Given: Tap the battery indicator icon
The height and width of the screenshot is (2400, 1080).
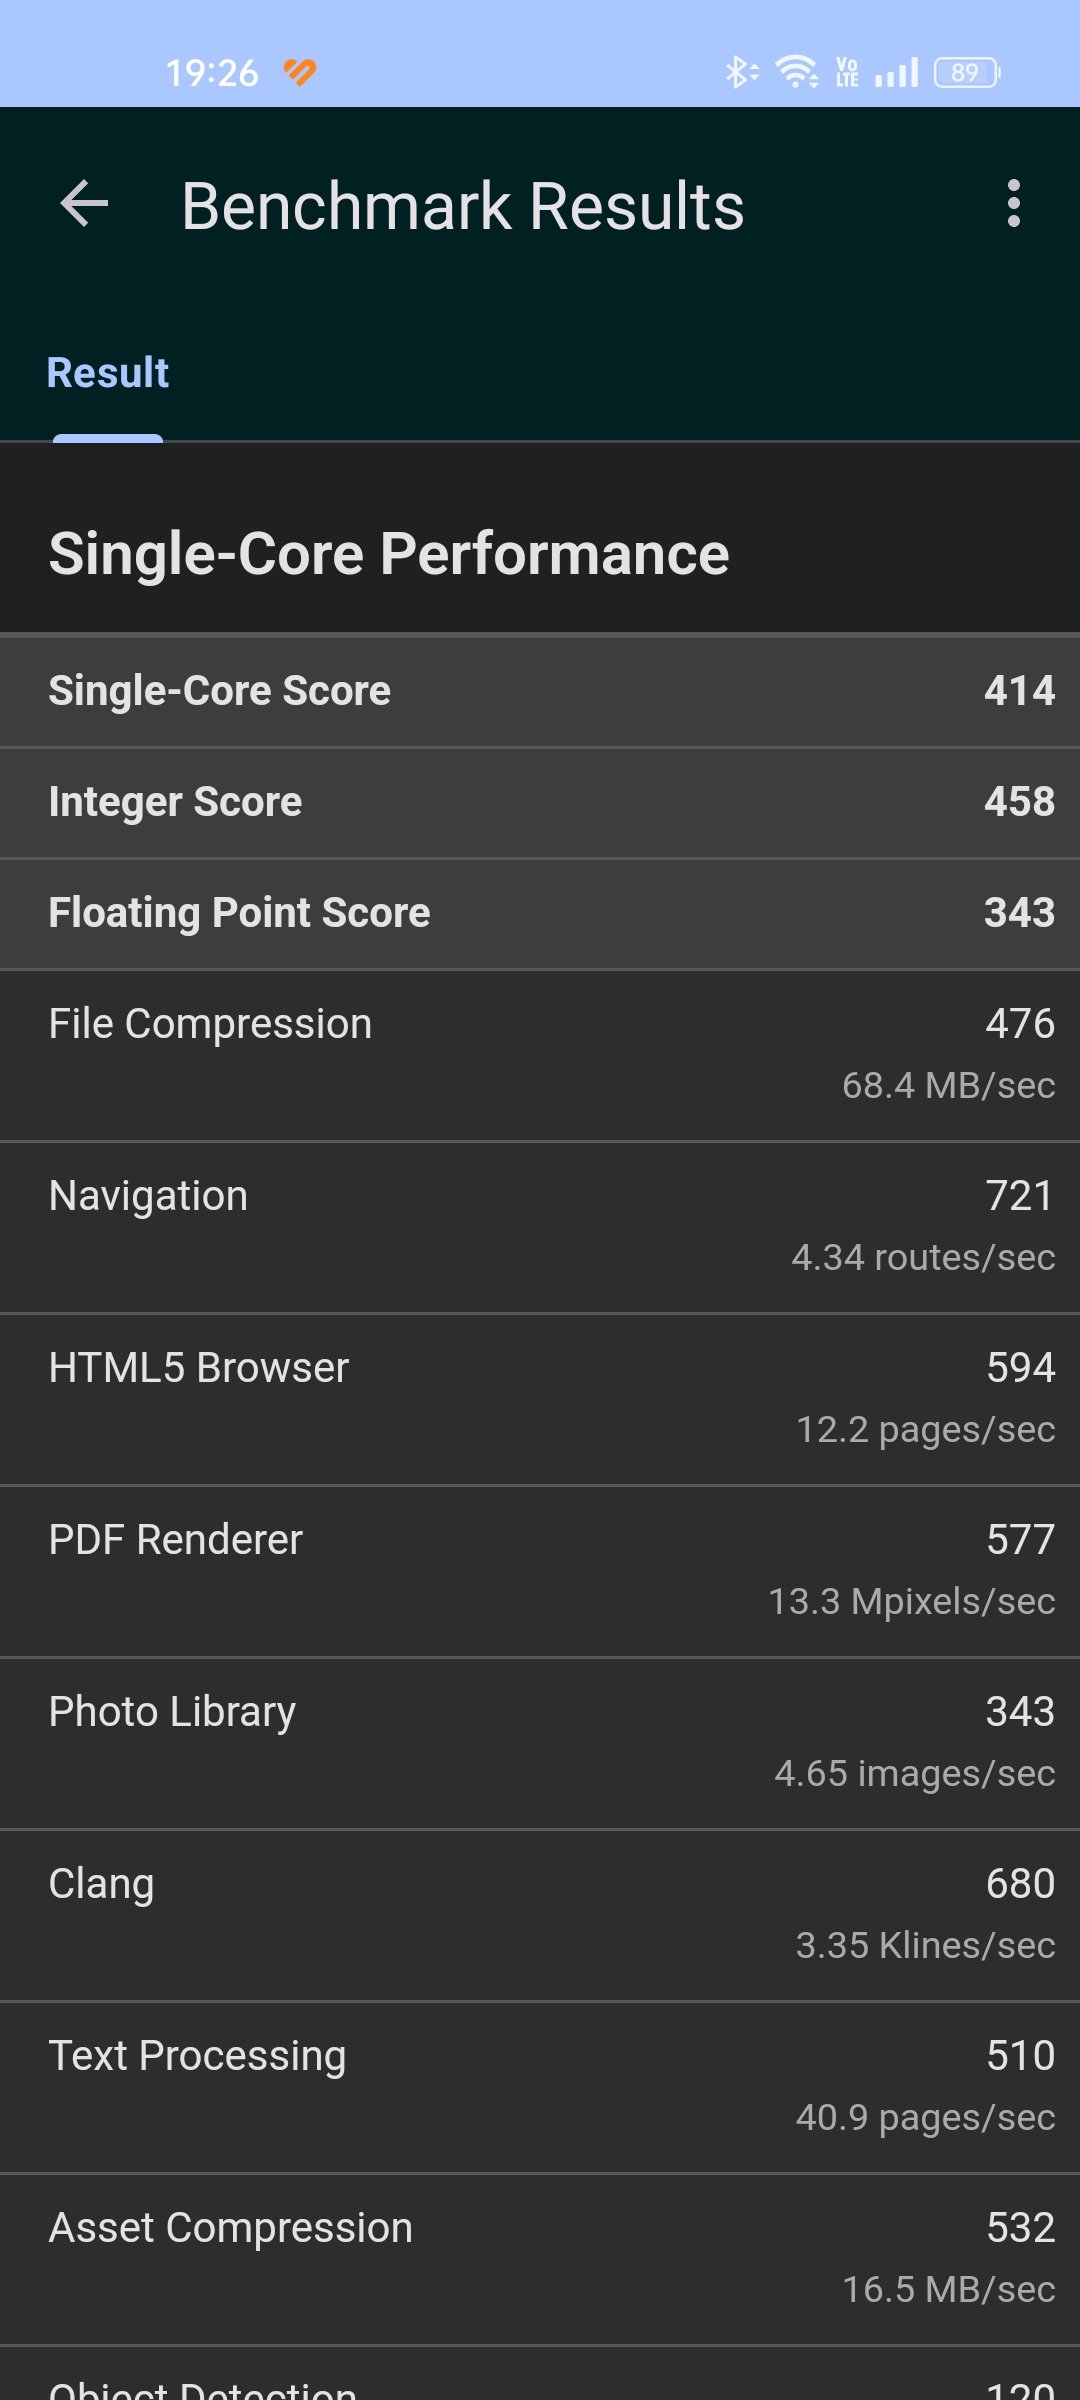Looking at the screenshot, I should pyautogui.click(x=967, y=72).
